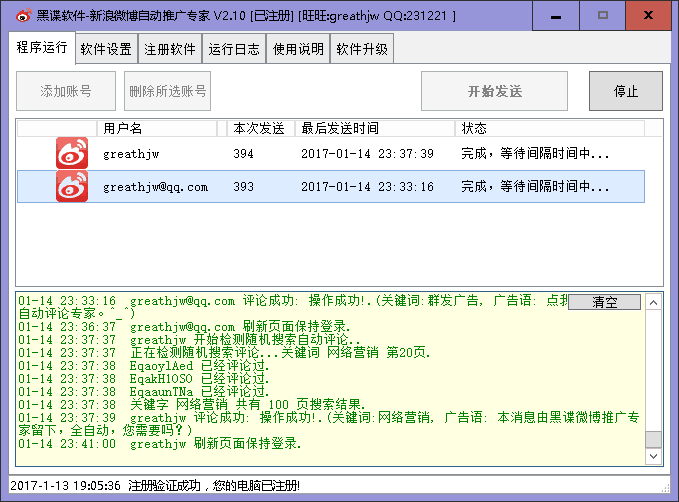Click the log line mentioning EqaoylAed
Image resolution: width=679 pixels, height=502 pixels.
point(144,366)
